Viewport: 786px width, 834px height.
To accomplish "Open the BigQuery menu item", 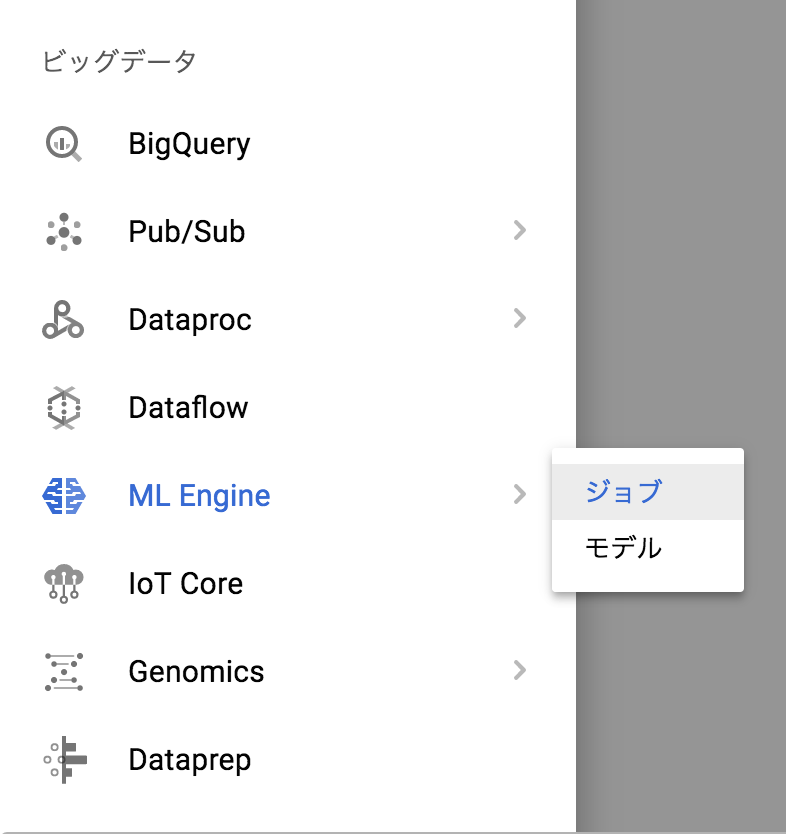I will click(189, 144).
